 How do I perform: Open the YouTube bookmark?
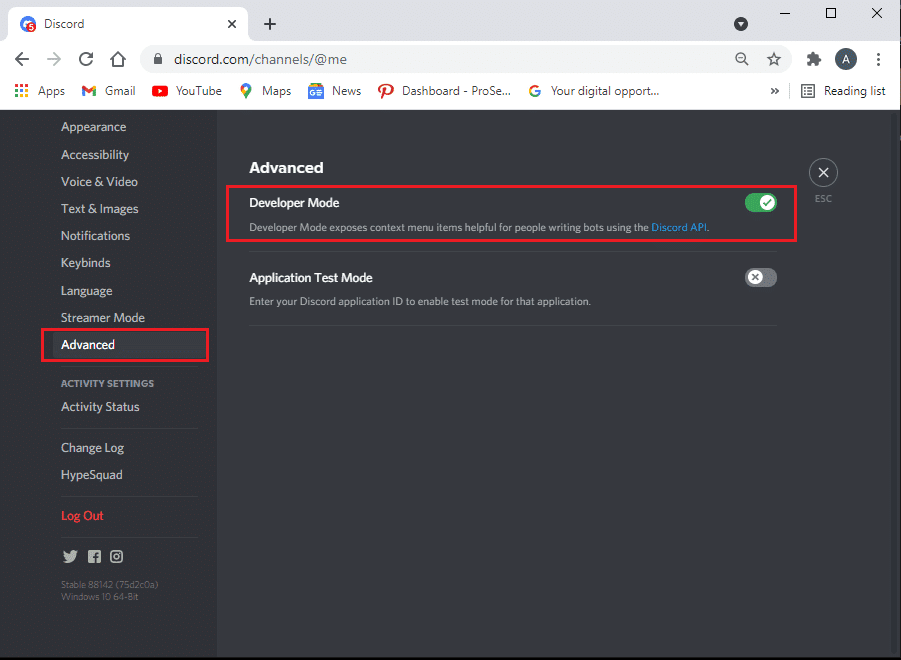(187, 91)
